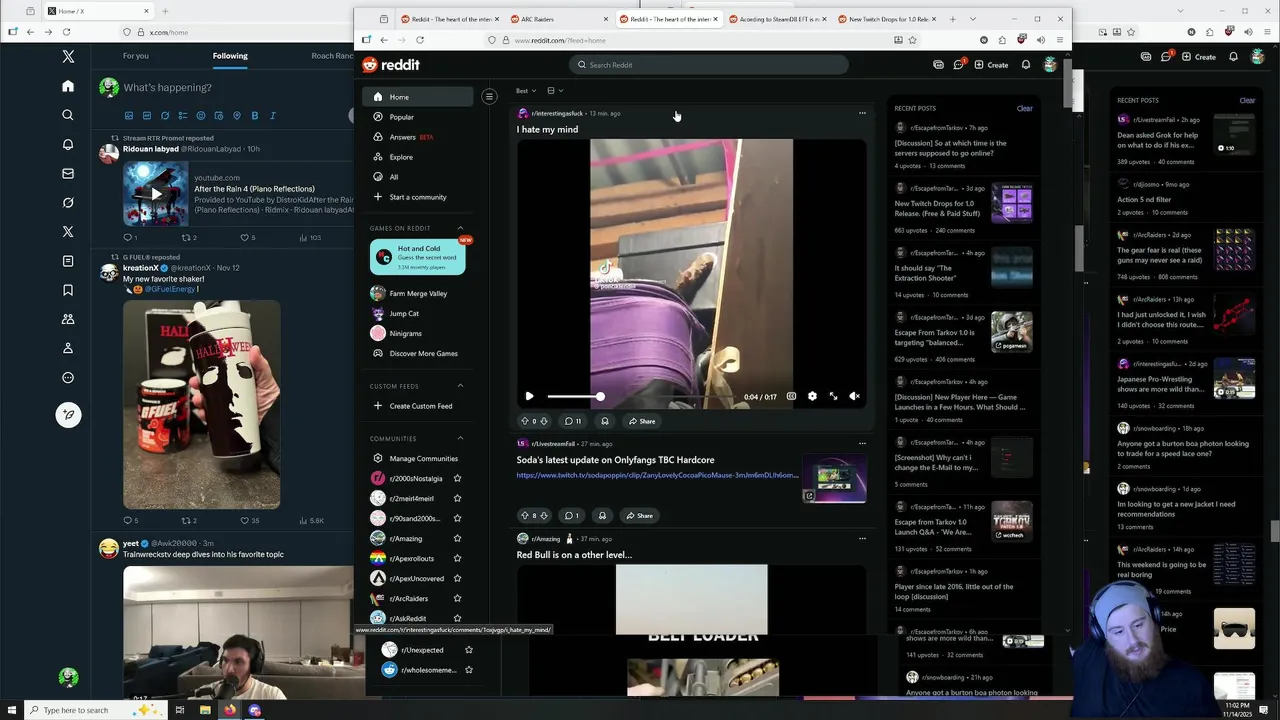This screenshot has height=720, width=1280.
Task: Click the Search Reddit field
Action: [710, 65]
